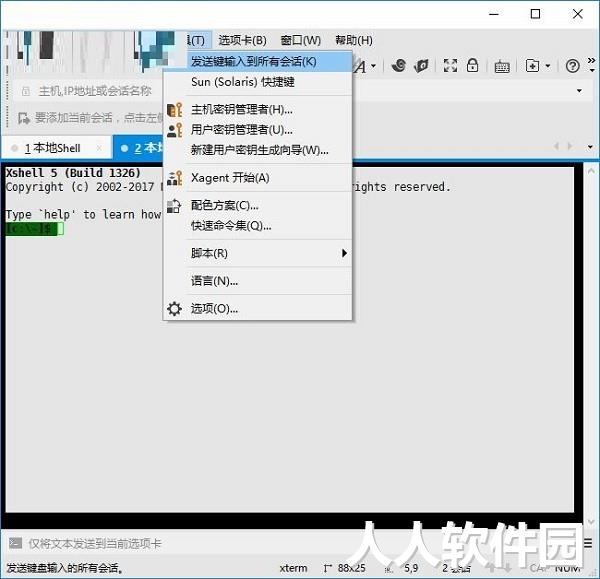Click the help question mark icon
Image resolution: width=600 pixels, height=579 pixels.
pos(572,66)
